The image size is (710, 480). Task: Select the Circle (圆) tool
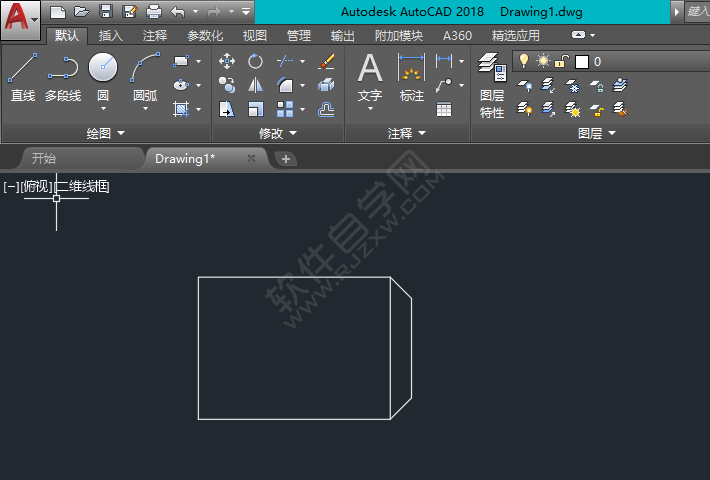click(103, 75)
